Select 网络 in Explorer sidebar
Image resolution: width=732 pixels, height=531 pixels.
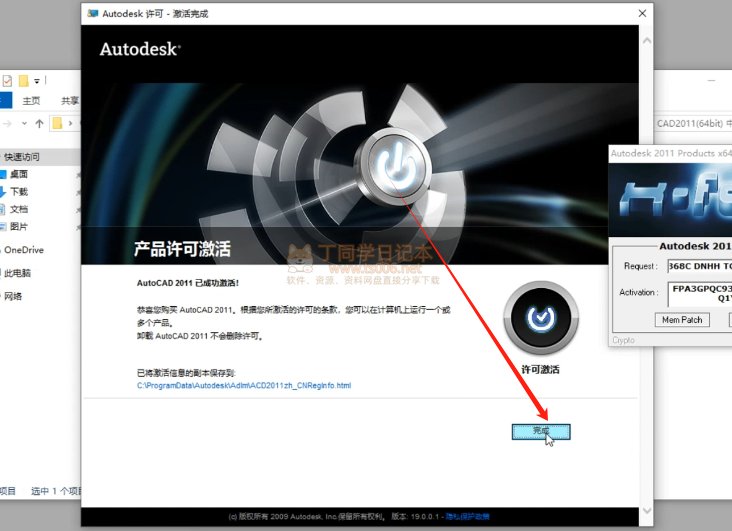(x=13, y=296)
